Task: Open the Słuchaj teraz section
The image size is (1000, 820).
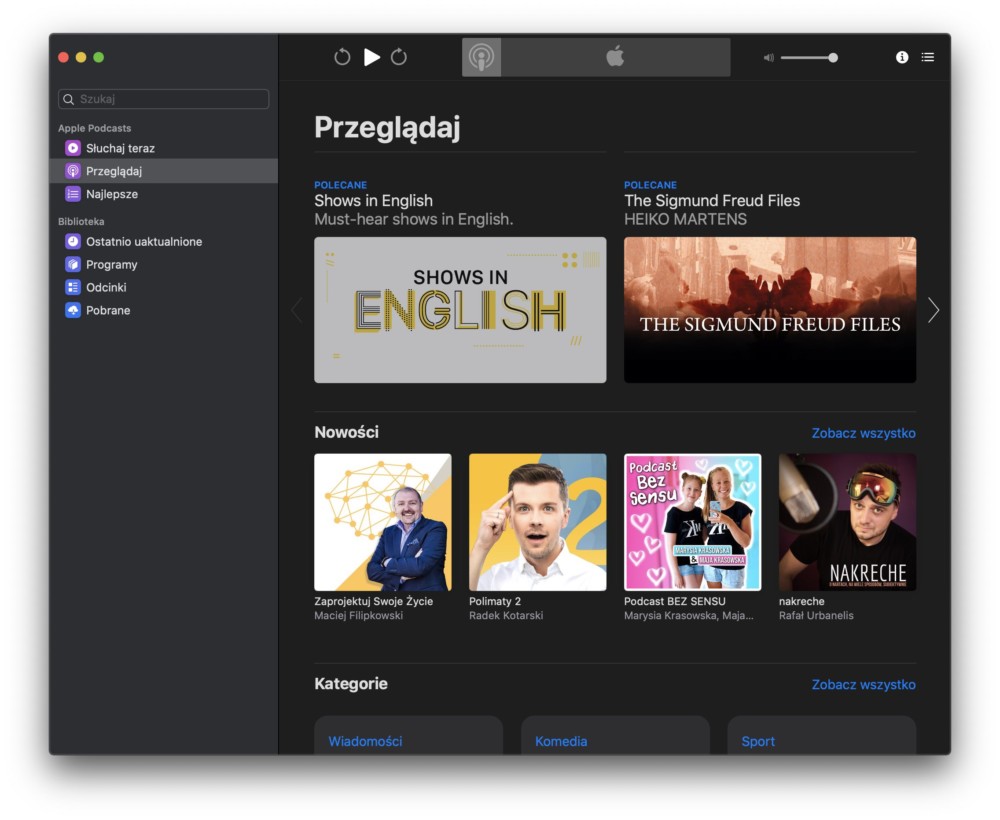Action: pyautogui.click(x=163, y=148)
